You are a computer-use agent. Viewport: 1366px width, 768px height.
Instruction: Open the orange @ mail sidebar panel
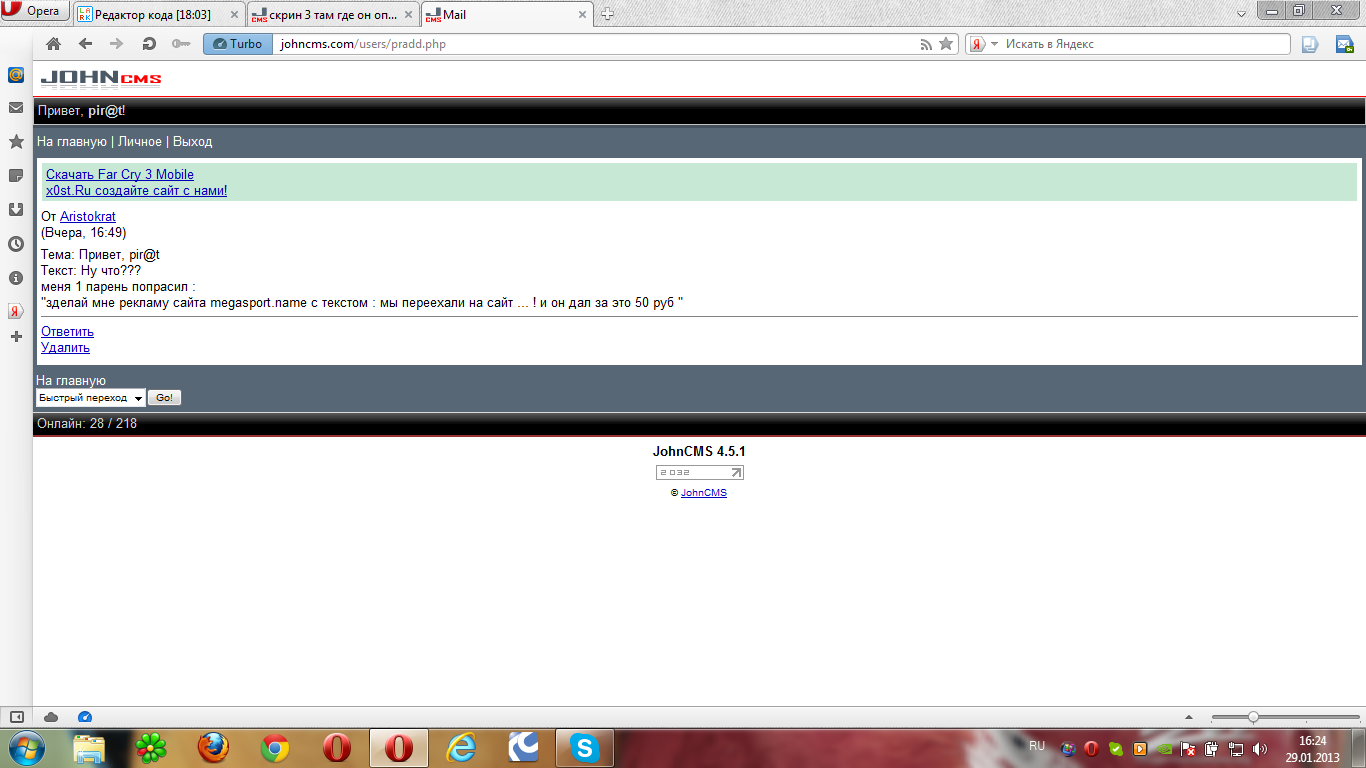16,75
